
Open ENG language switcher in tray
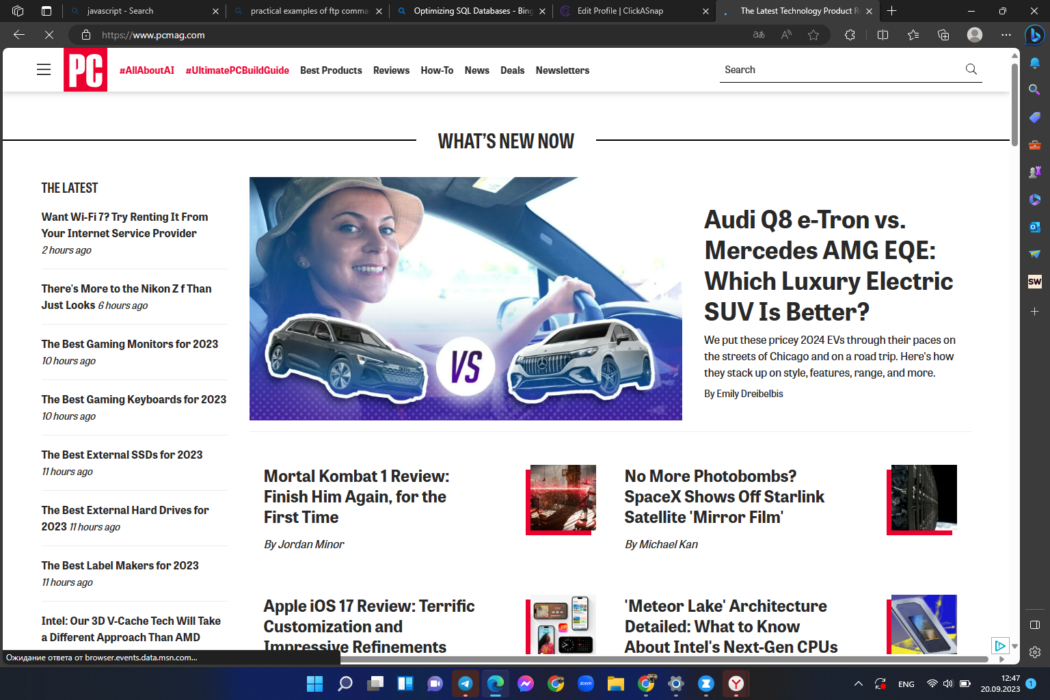pyautogui.click(x=906, y=684)
